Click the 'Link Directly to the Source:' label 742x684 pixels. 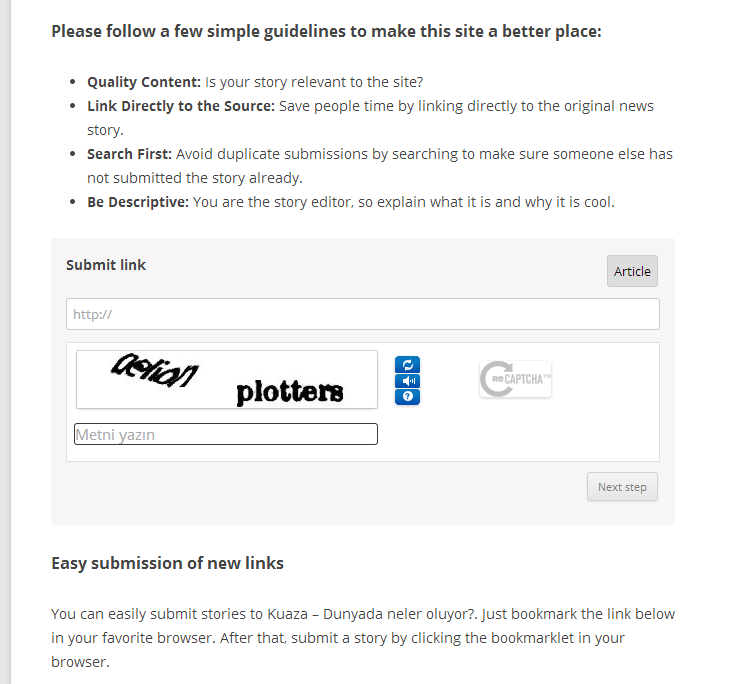(x=181, y=106)
